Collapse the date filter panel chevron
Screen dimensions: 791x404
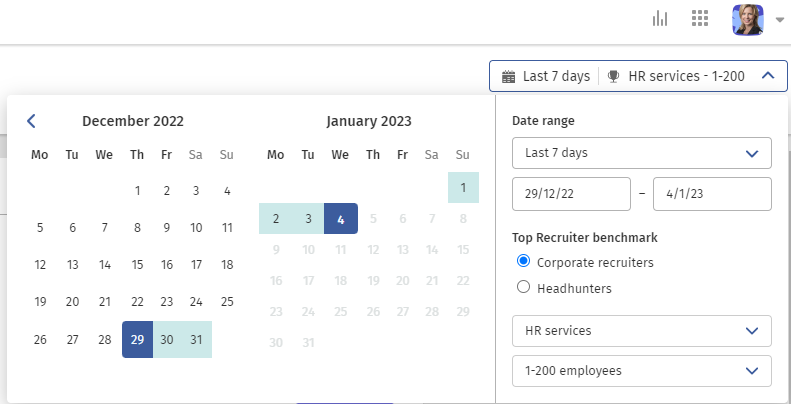coord(766,76)
